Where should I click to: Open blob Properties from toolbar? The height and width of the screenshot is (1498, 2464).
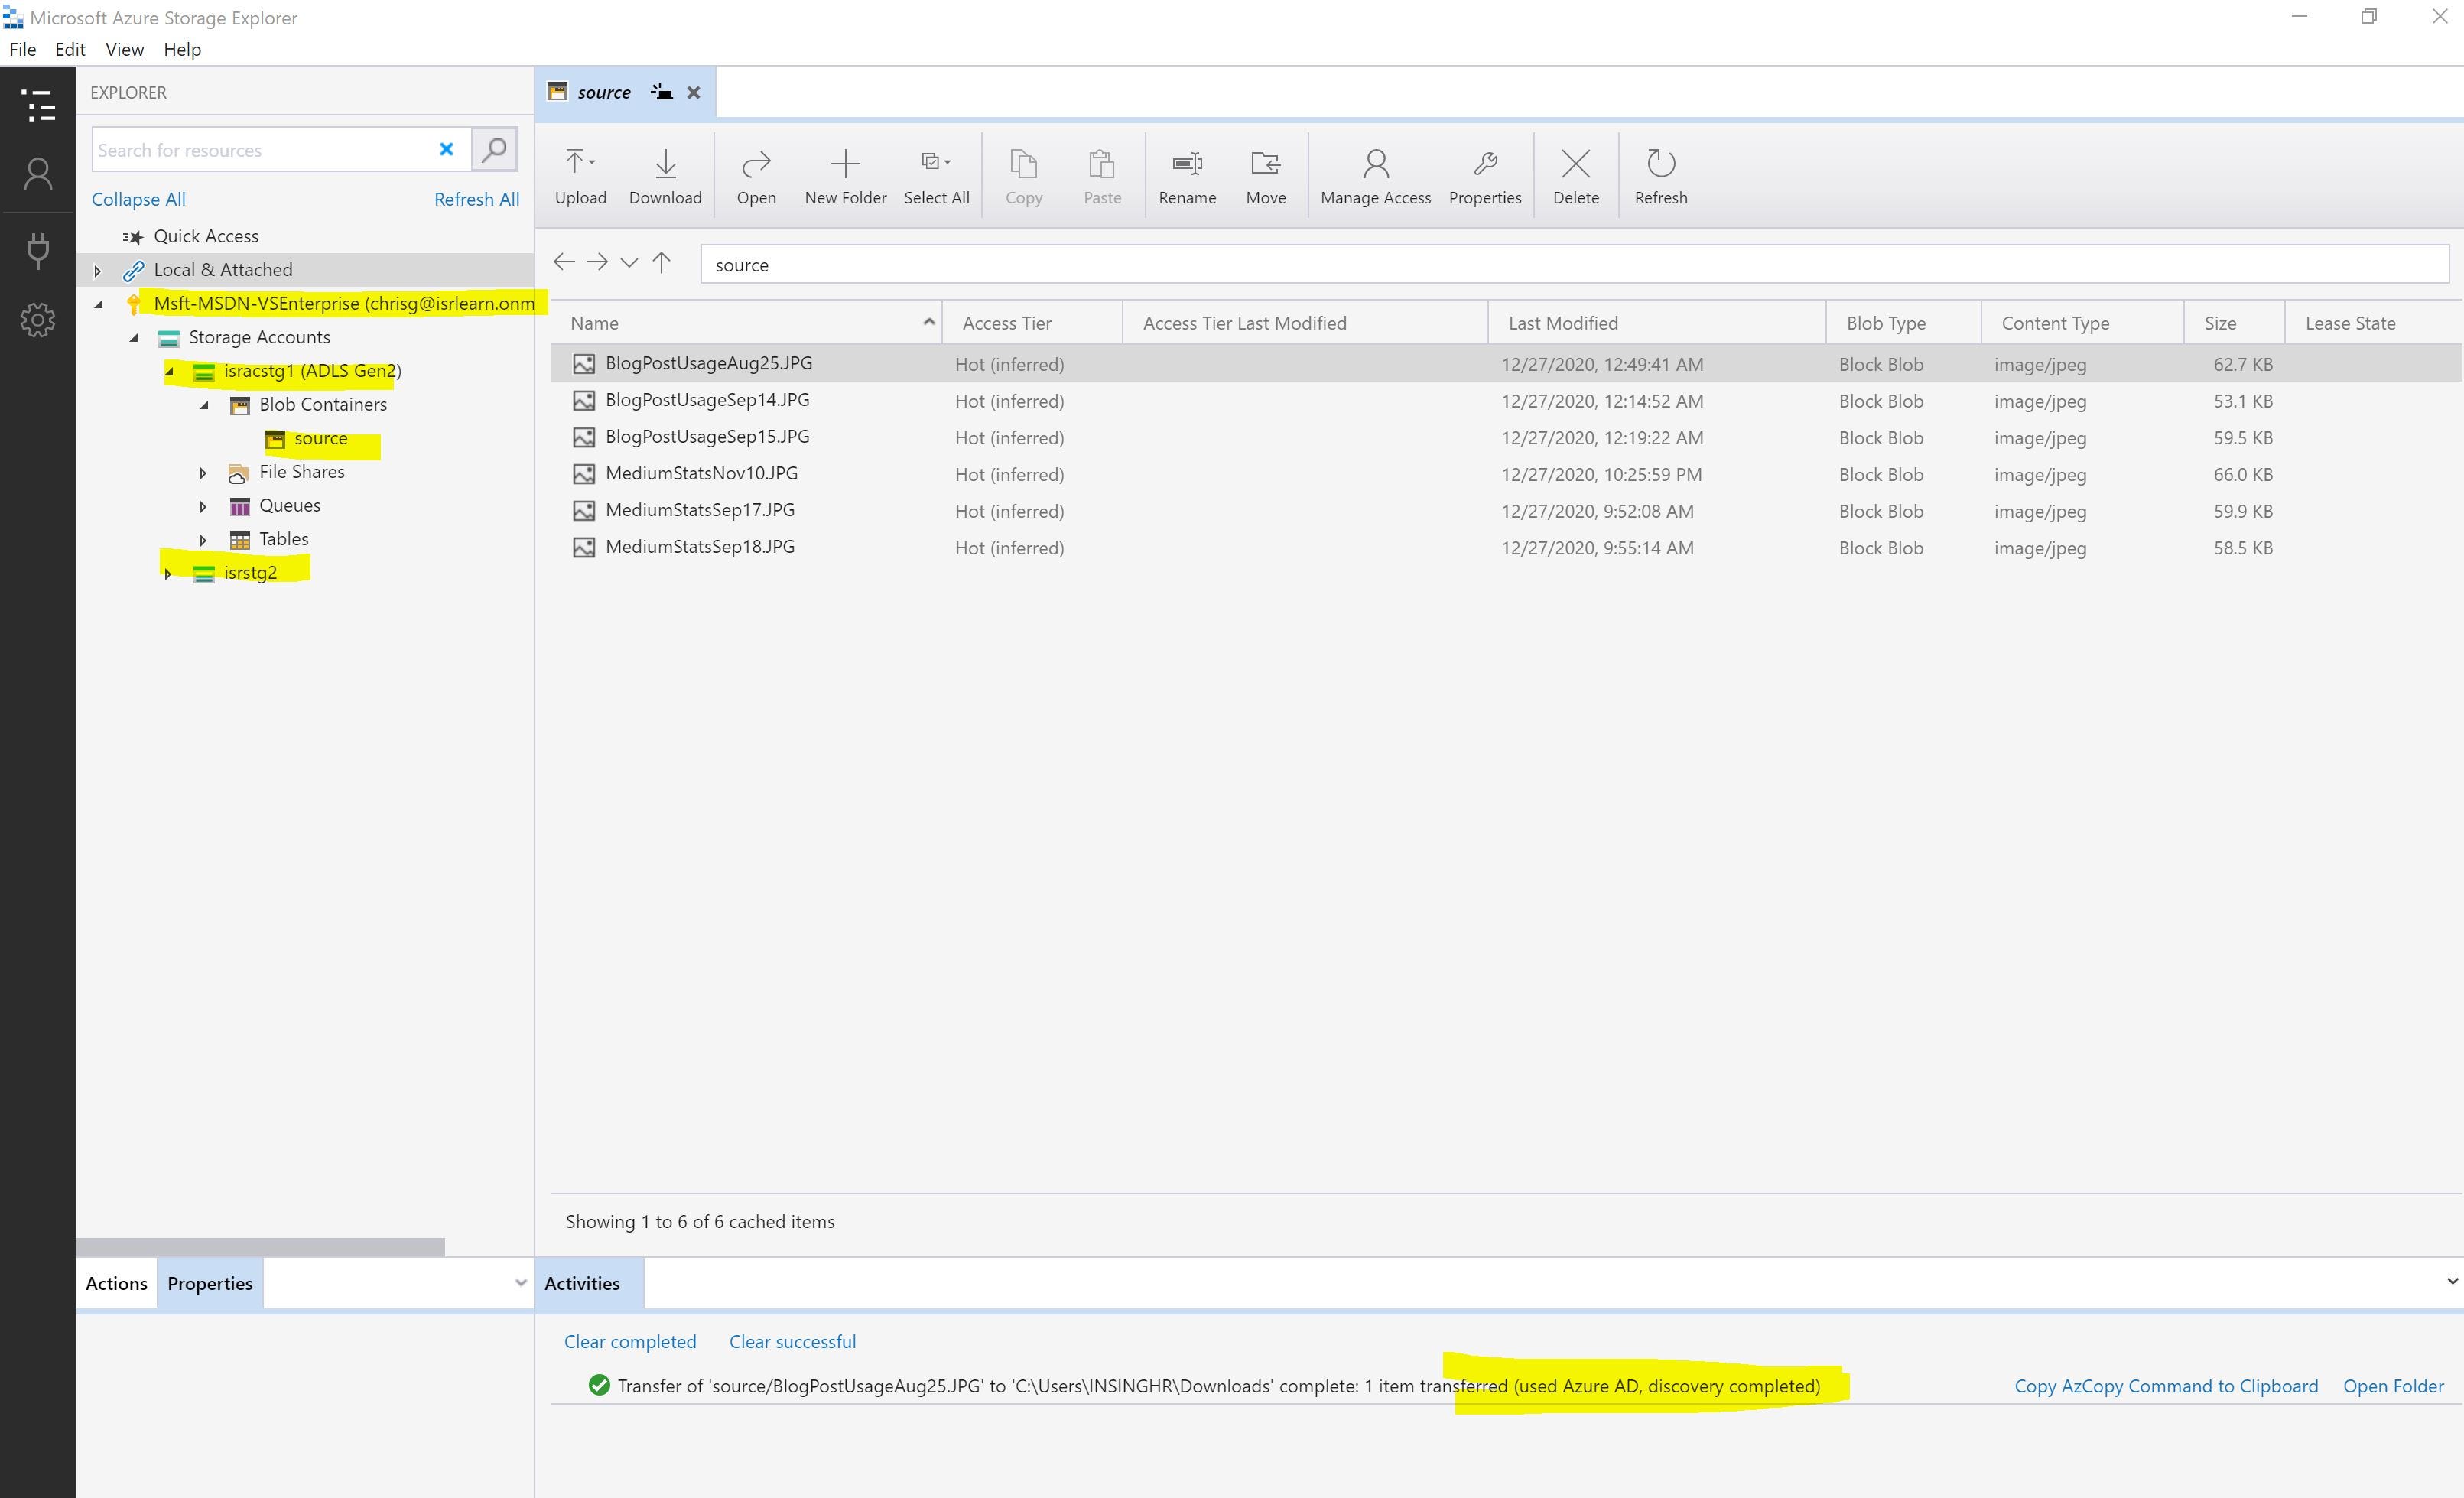coord(1485,177)
